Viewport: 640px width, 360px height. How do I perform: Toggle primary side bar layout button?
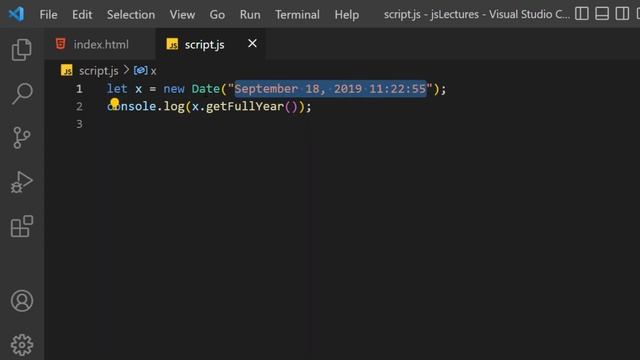[582, 14]
